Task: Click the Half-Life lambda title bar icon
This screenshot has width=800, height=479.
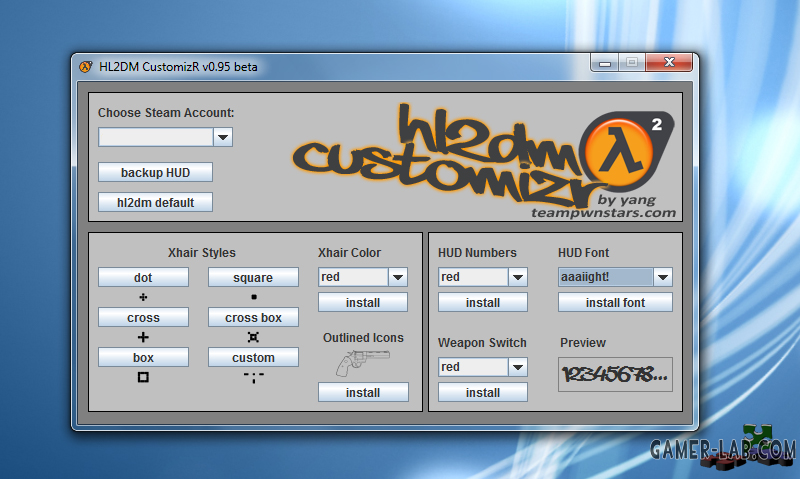Action: point(85,67)
